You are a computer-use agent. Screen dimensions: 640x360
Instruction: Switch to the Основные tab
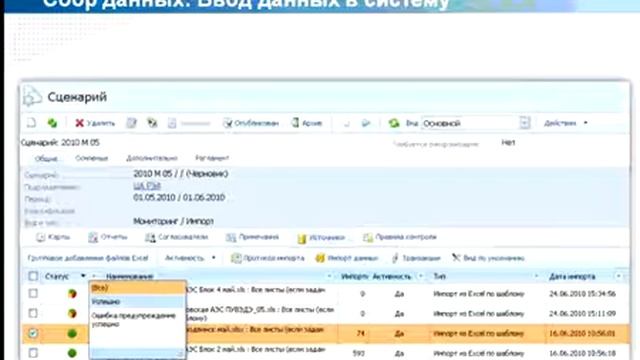(91, 158)
